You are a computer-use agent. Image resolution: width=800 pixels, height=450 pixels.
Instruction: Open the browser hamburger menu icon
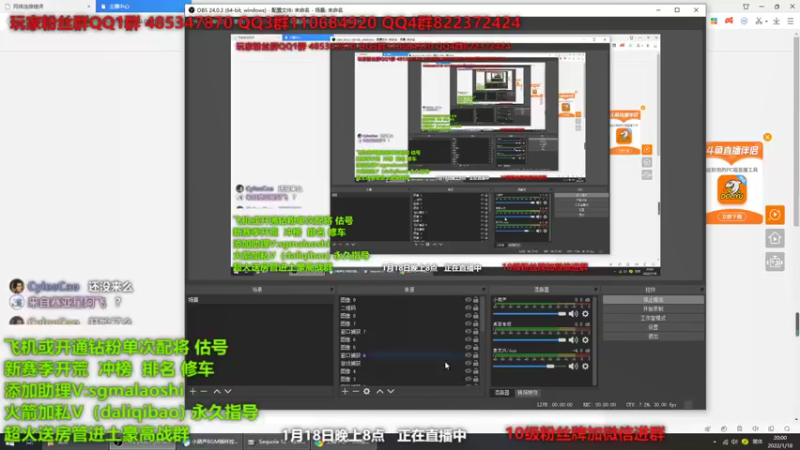(790, 21)
